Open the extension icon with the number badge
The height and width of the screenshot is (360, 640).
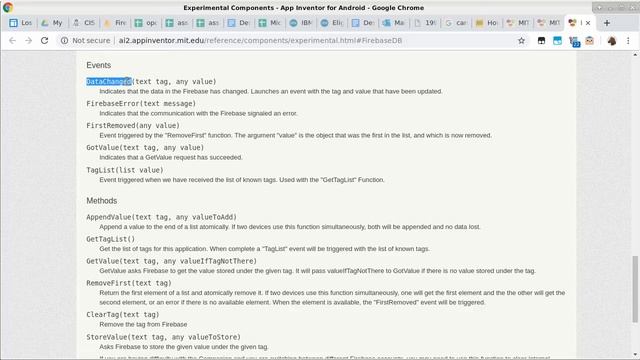tap(574, 41)
